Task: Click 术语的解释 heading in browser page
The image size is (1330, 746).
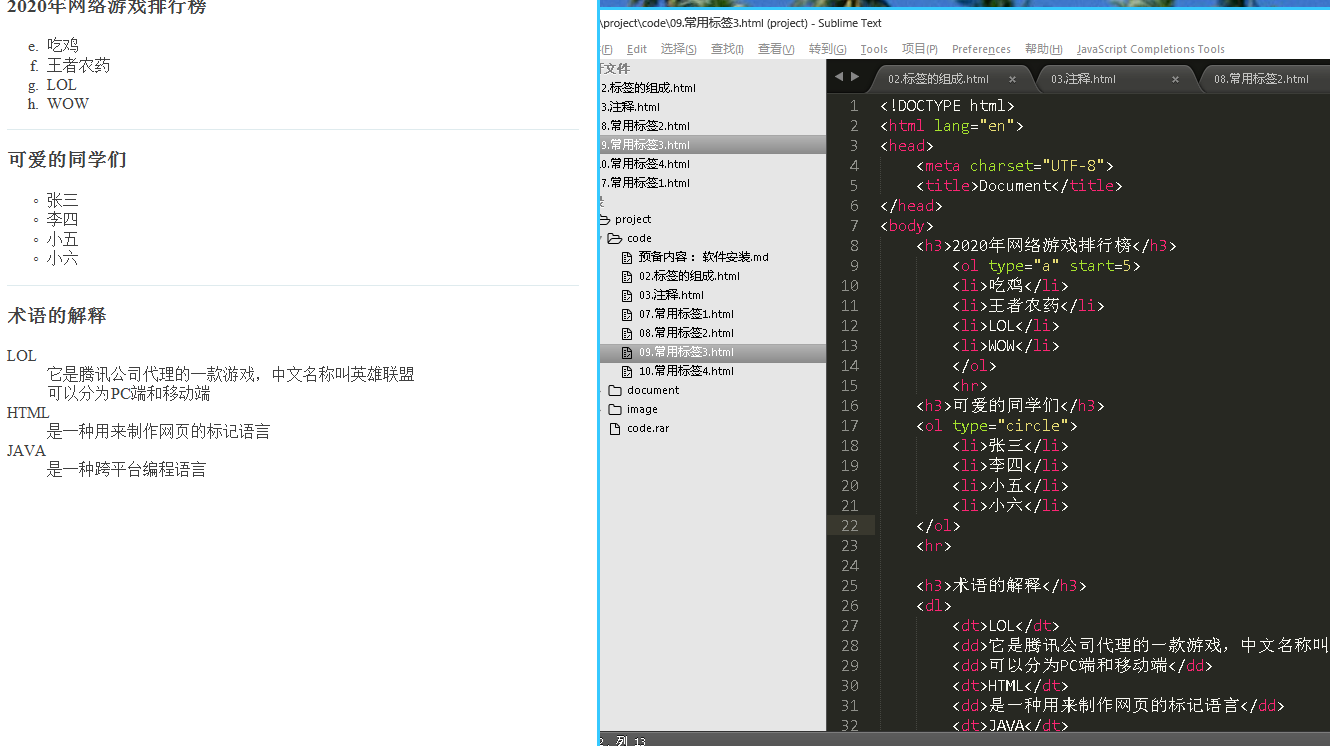Action: [57, 316]
